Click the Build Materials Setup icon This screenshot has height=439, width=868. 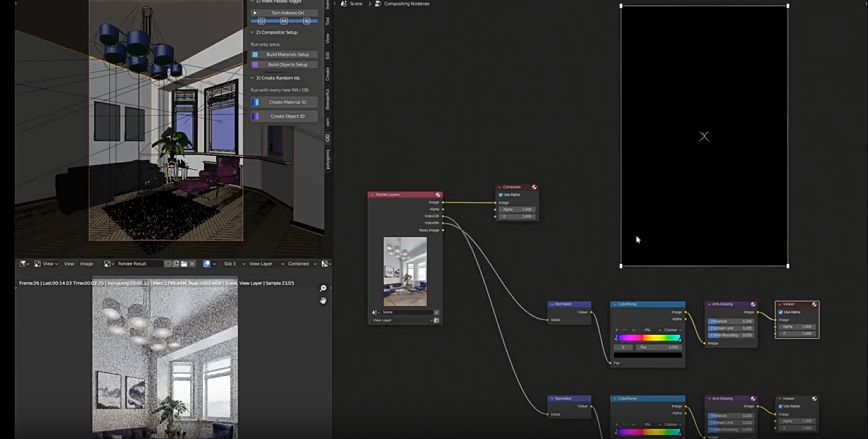coord(256,54)
